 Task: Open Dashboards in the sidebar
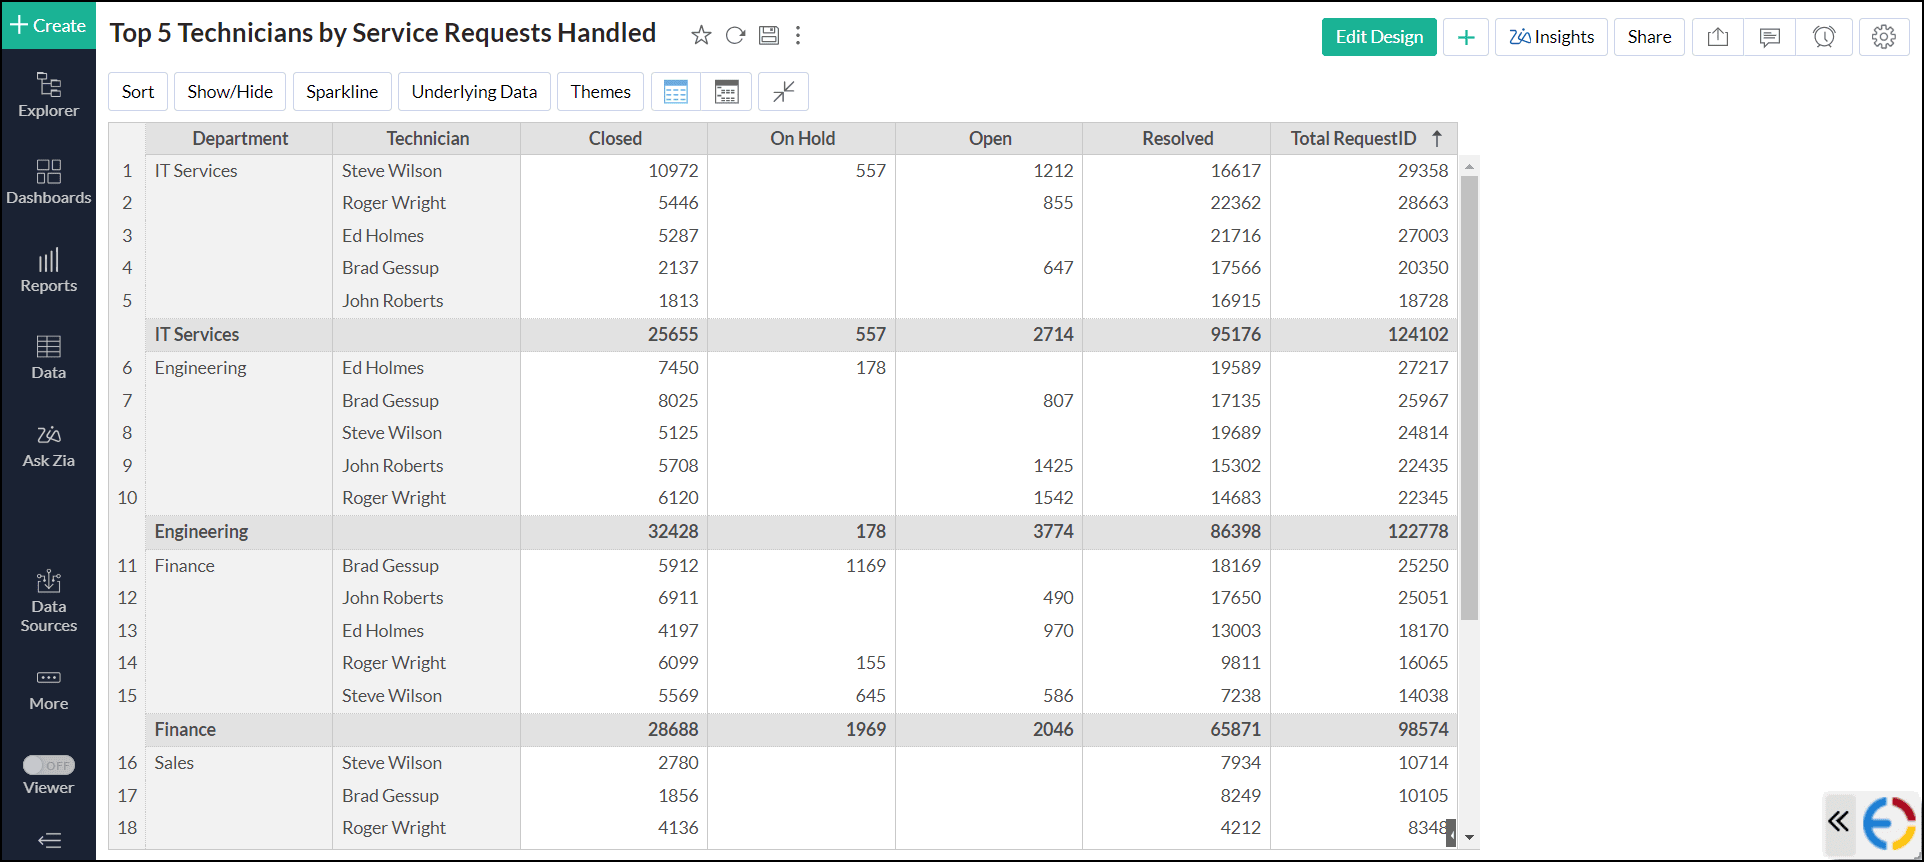tap(49, 182)
